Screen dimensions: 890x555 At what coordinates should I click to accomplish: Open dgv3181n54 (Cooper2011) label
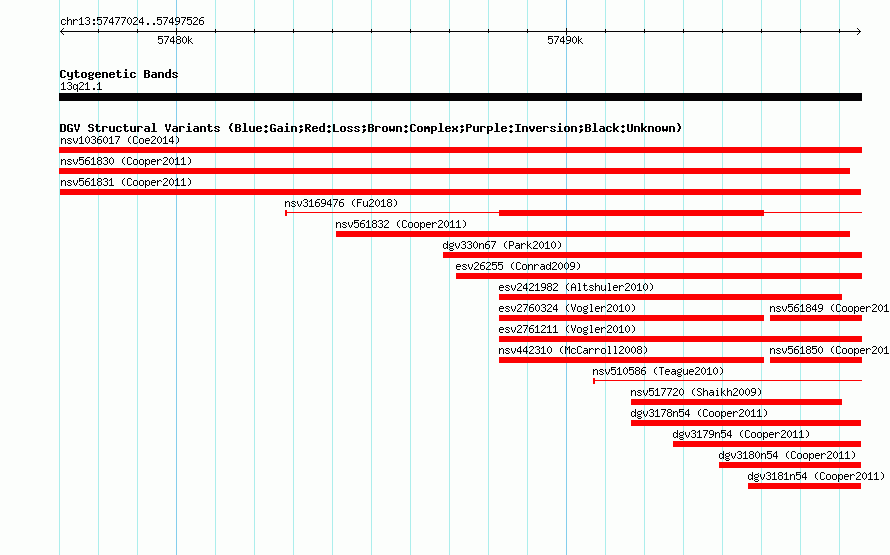pyautogui.click(x=816, y=476)
